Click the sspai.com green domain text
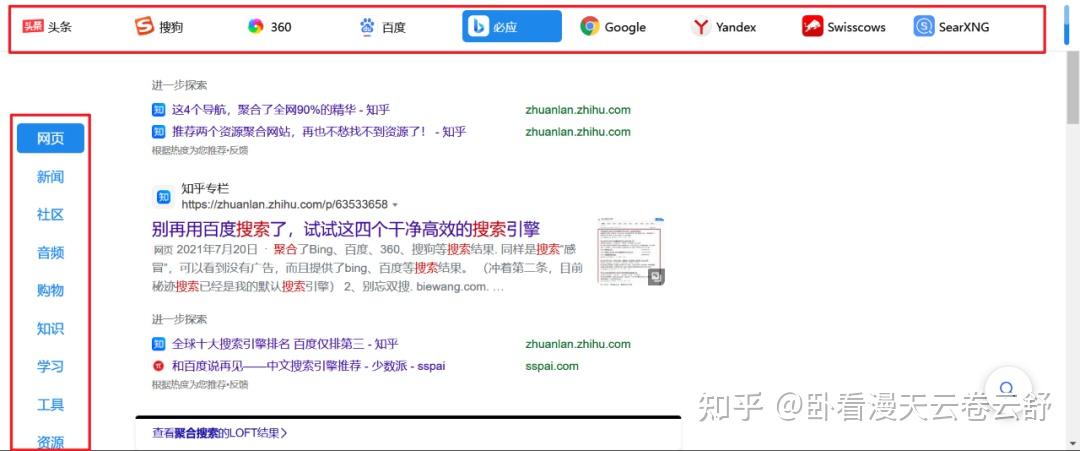This screenshot has width=1080, height=451. [x=552, y=366]
